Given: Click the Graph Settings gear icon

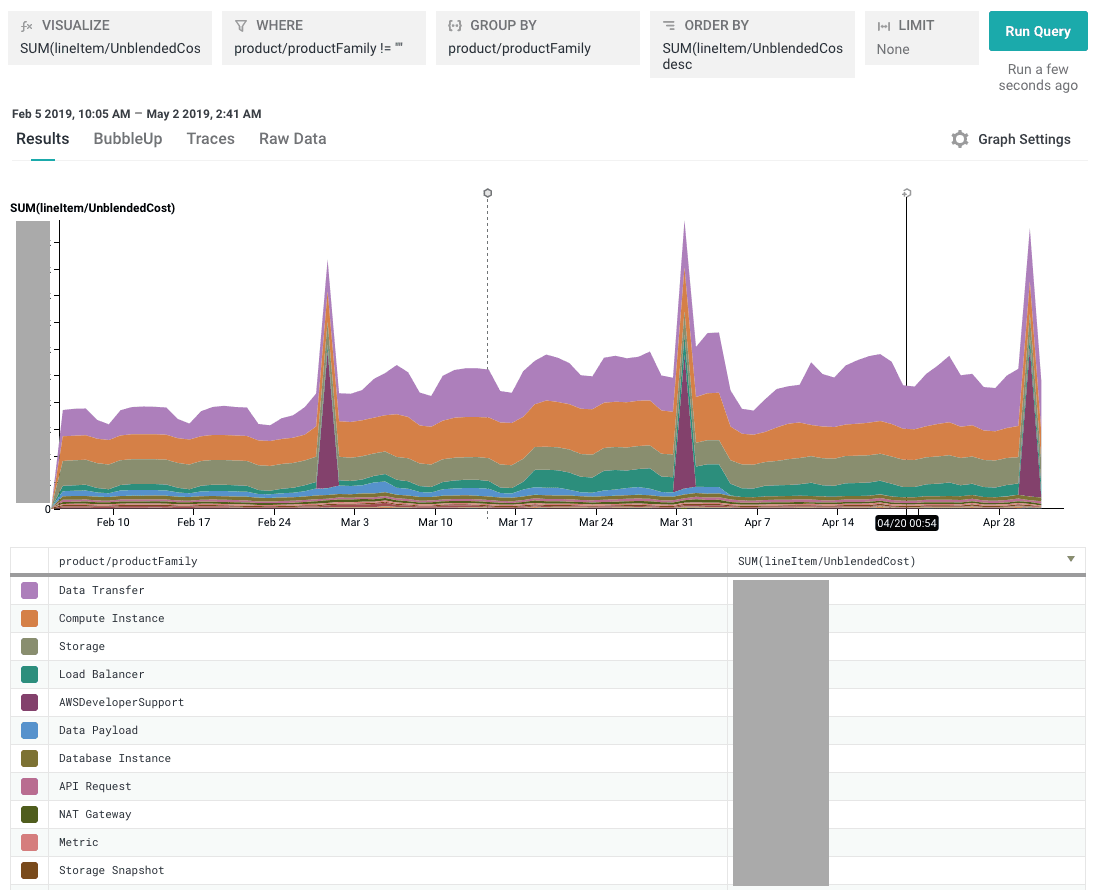Looking at the screenshot, I should coord(960,139).
